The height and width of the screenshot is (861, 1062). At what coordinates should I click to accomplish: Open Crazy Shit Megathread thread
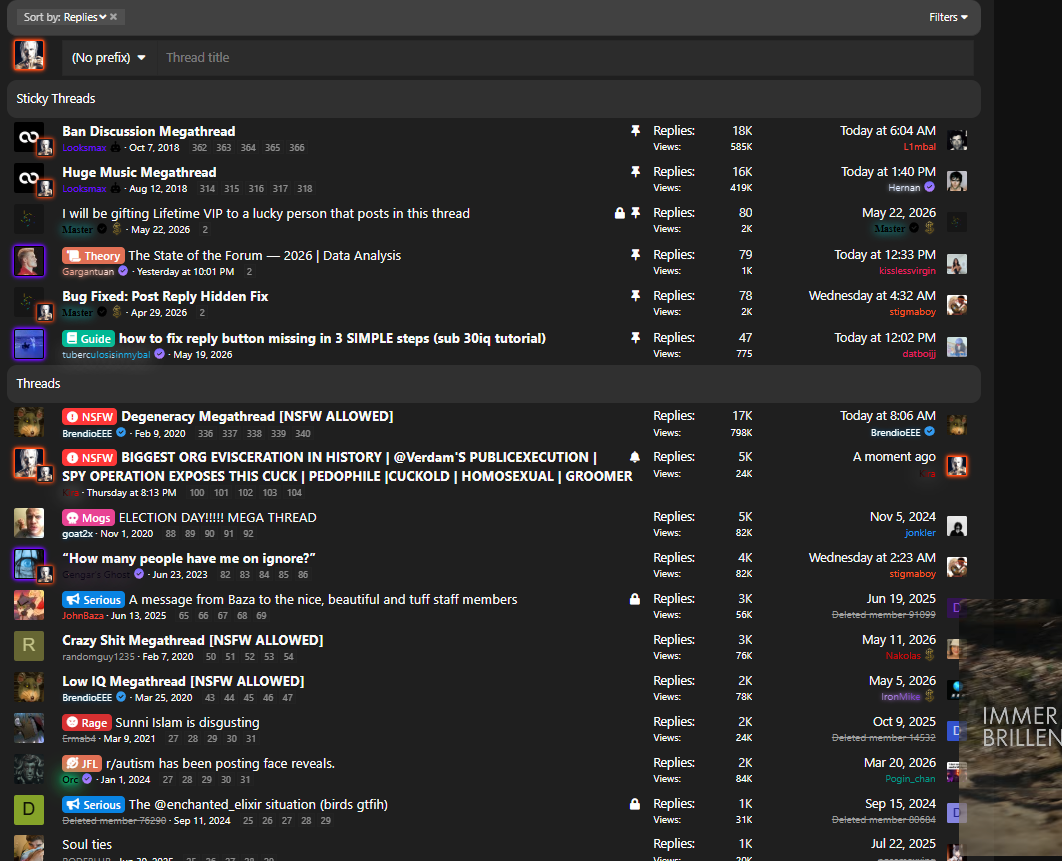[192, 641]
